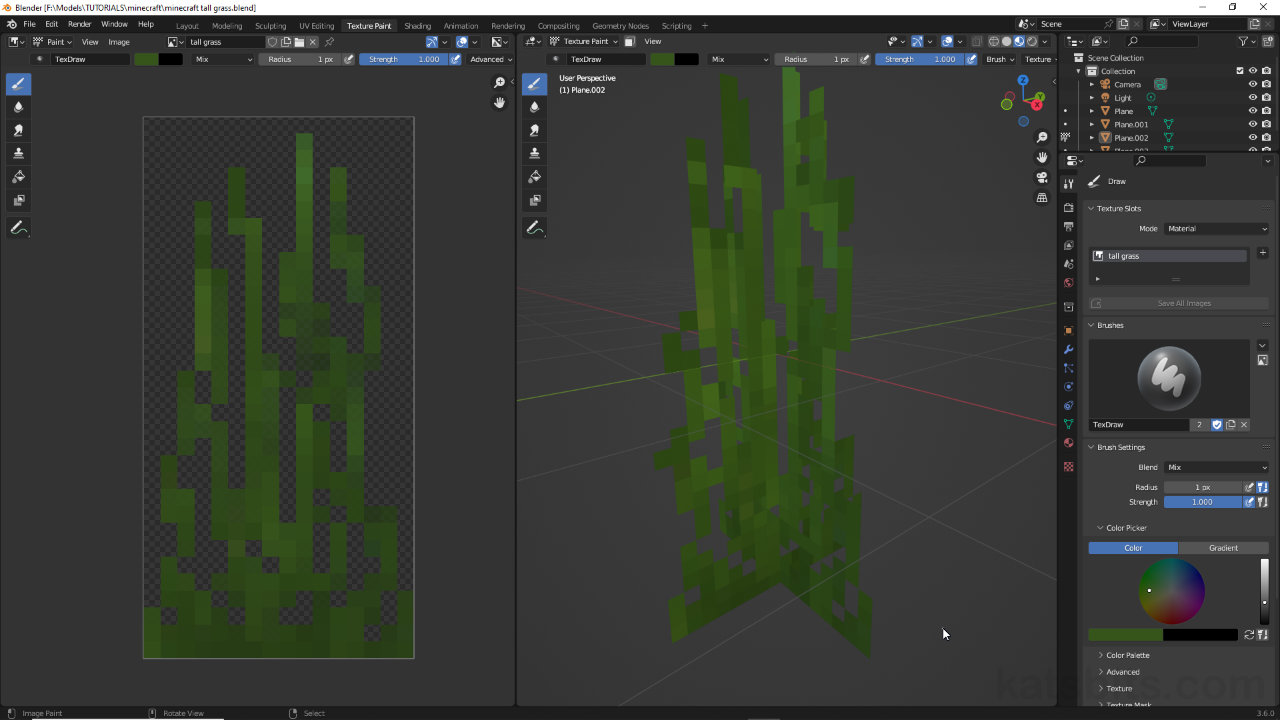This screenshot has height=720, width=1280.
Task: Click the color wheel in Color Picker
Action: pos(1172,591)
